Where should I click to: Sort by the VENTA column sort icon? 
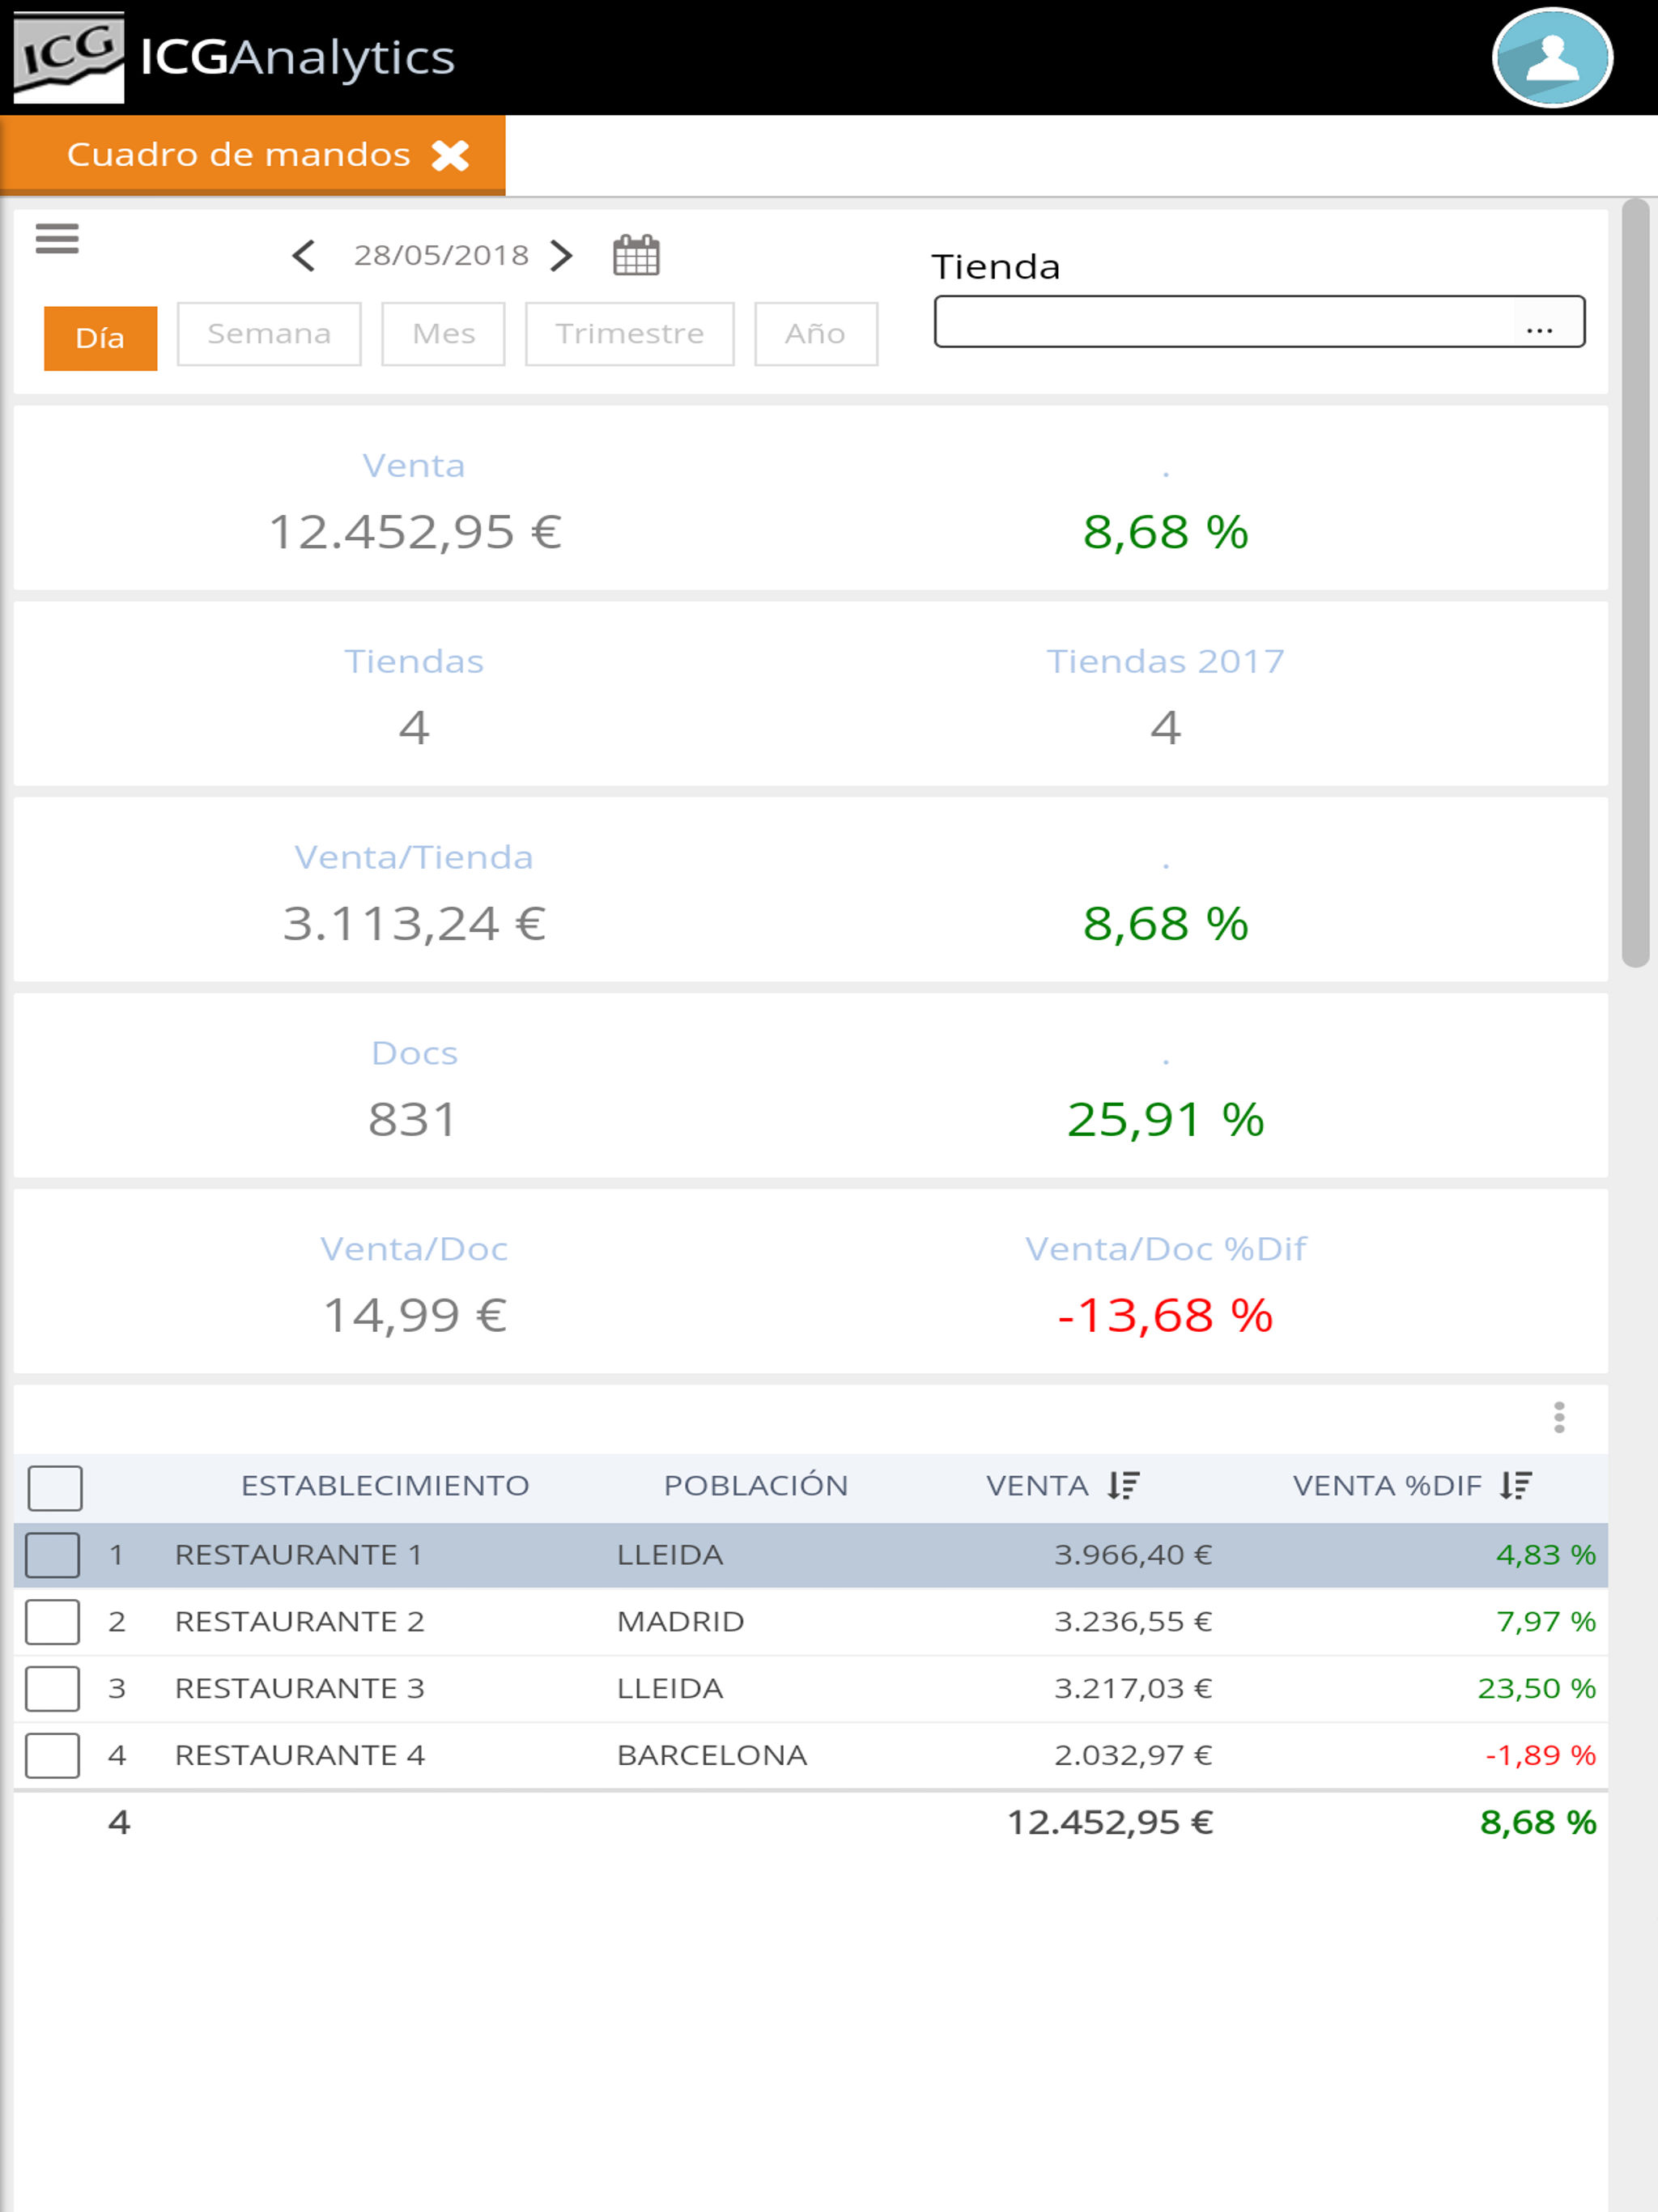point(1124,1485)
